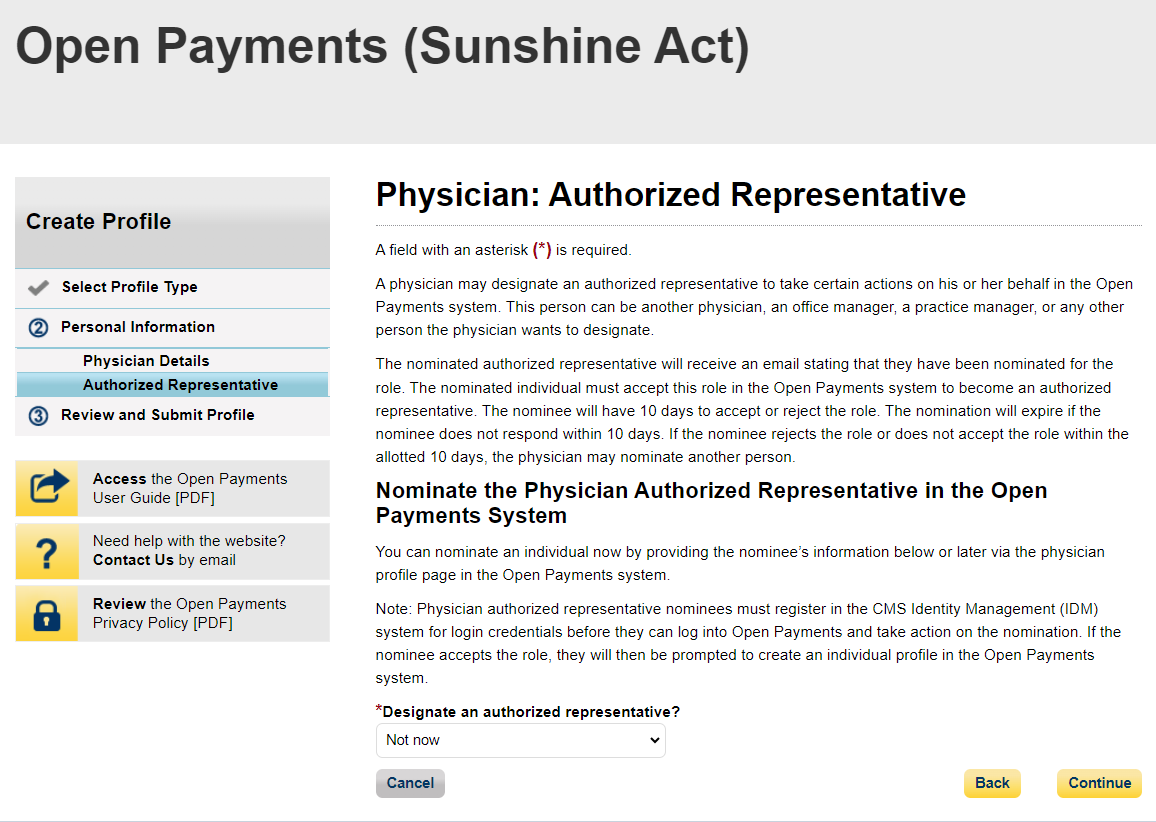1156x822 pixels.
Task: Click the step 2 circle icon
Action: pyautogui.click(x=39, y=328)
